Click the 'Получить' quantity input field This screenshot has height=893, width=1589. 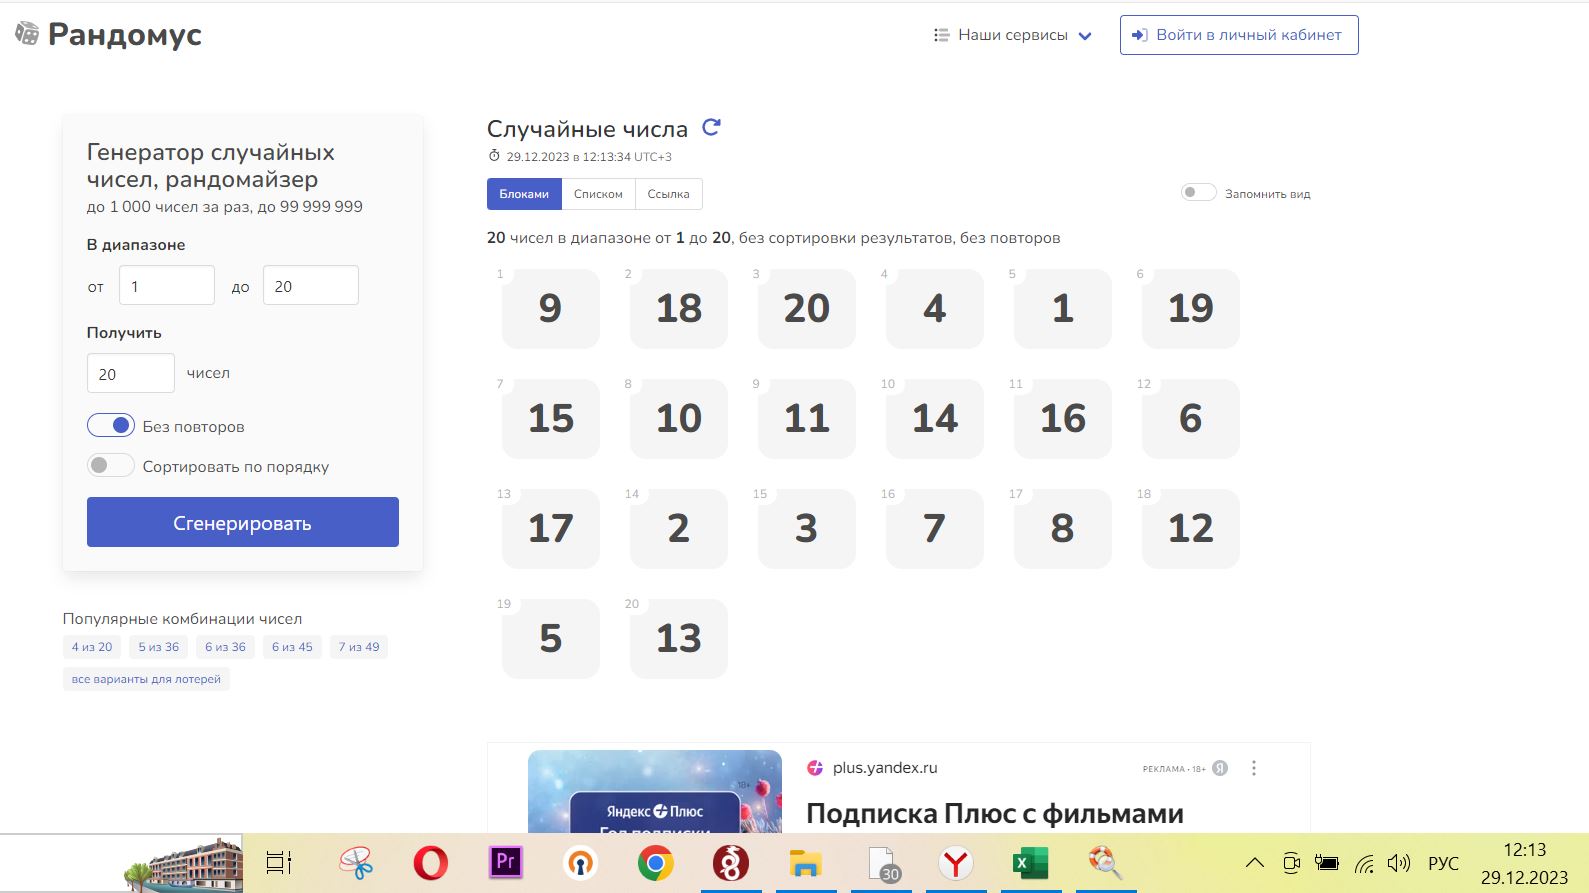[131, 373]
